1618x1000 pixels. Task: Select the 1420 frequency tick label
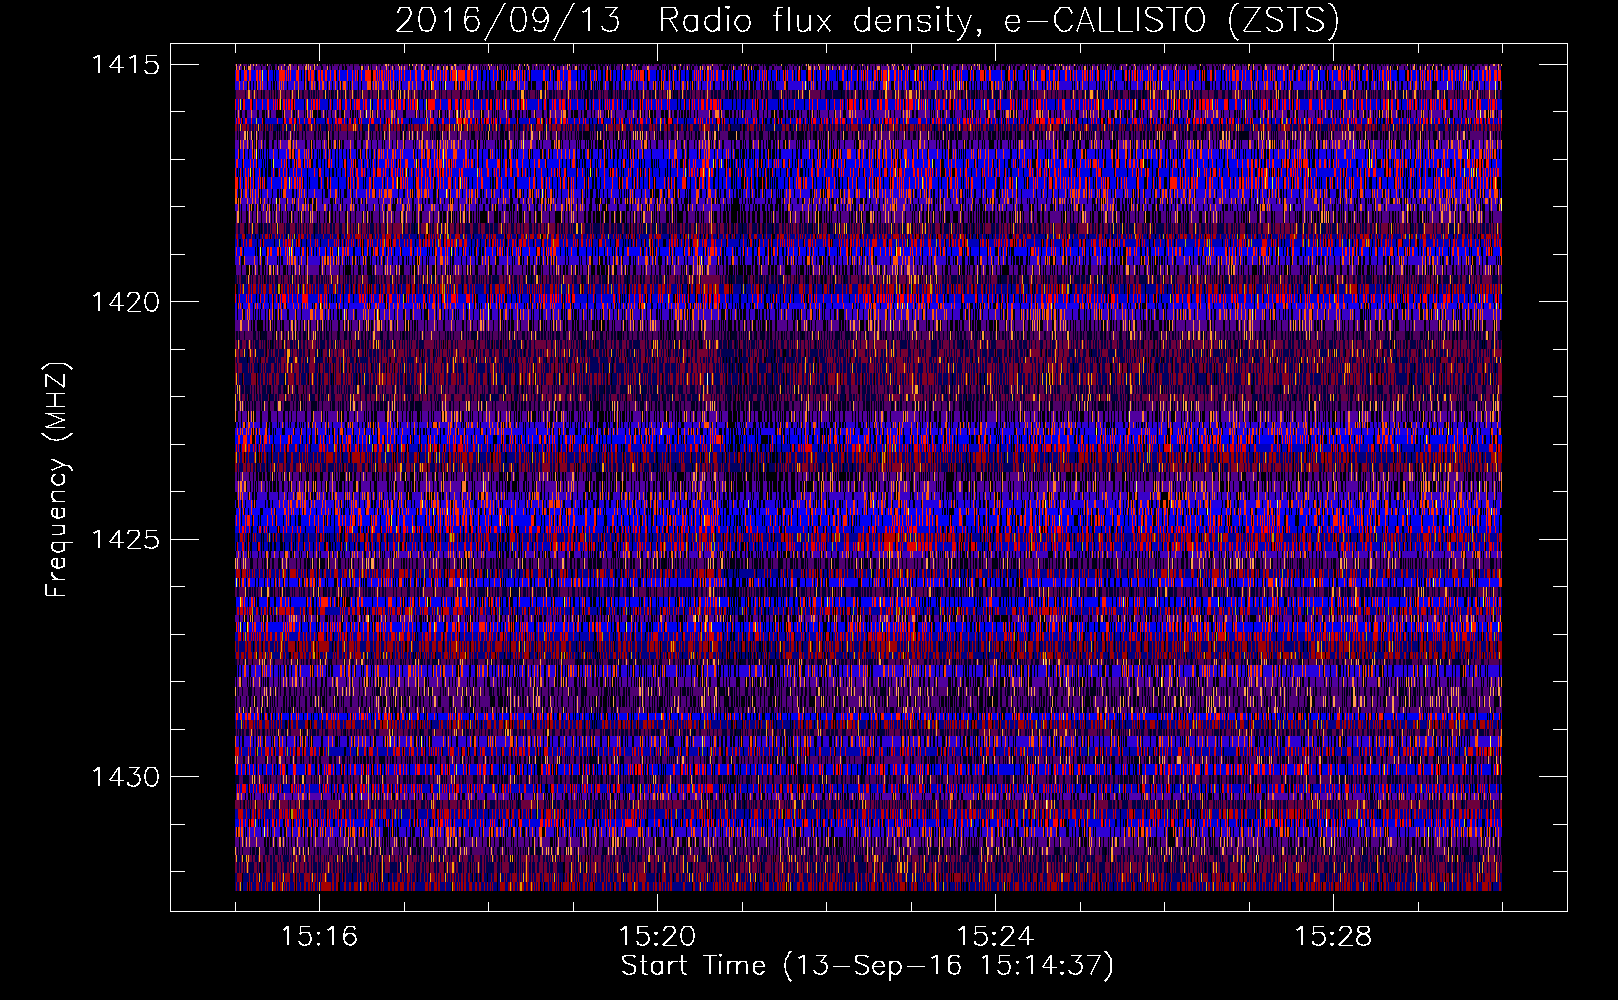coord(125,302)
